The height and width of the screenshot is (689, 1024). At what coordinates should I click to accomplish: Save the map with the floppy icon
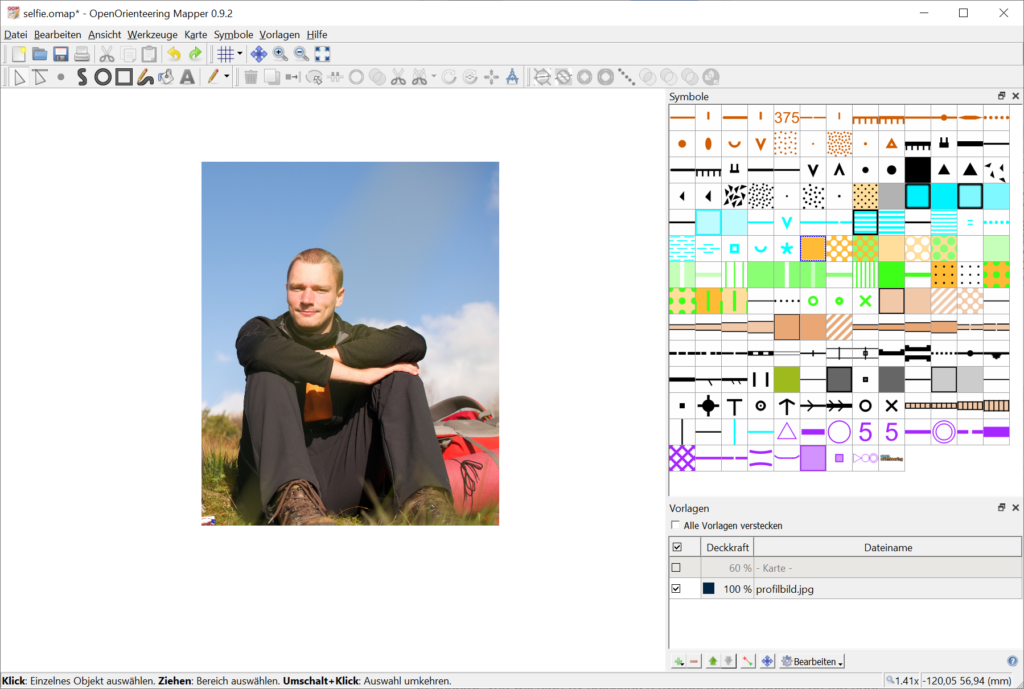pyautogui.click(x=61, y=54)
